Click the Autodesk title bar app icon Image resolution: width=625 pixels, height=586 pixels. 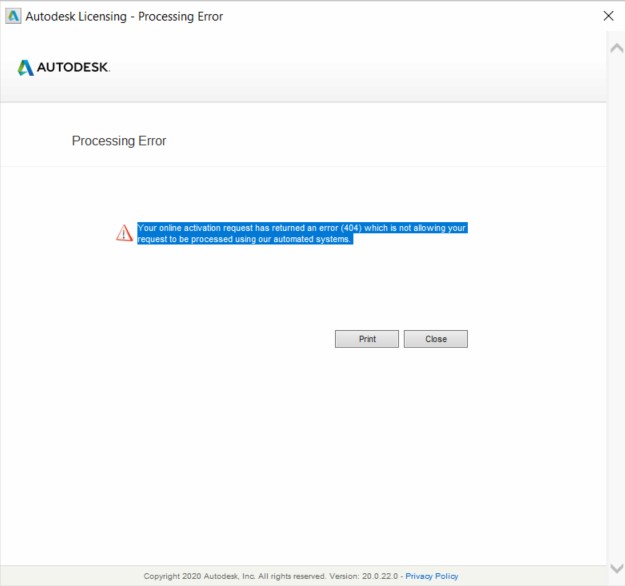point(13,16)
